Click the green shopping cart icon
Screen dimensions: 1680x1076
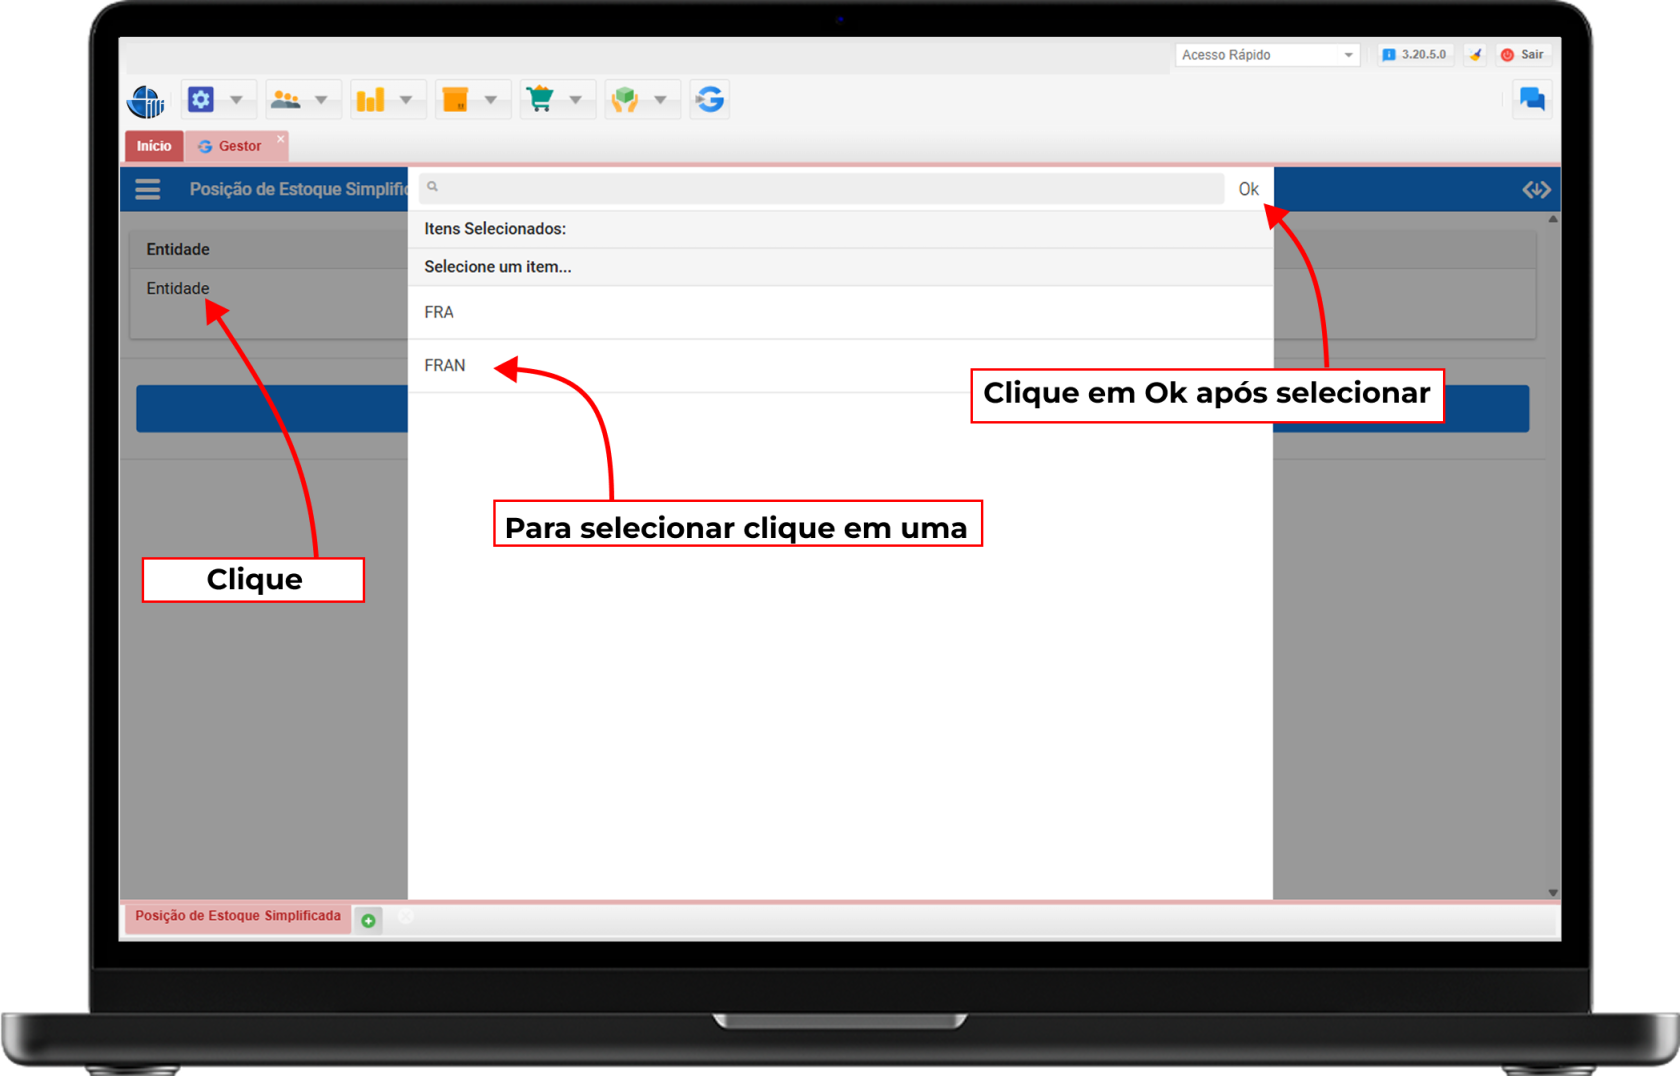click(x=540, y=100)
